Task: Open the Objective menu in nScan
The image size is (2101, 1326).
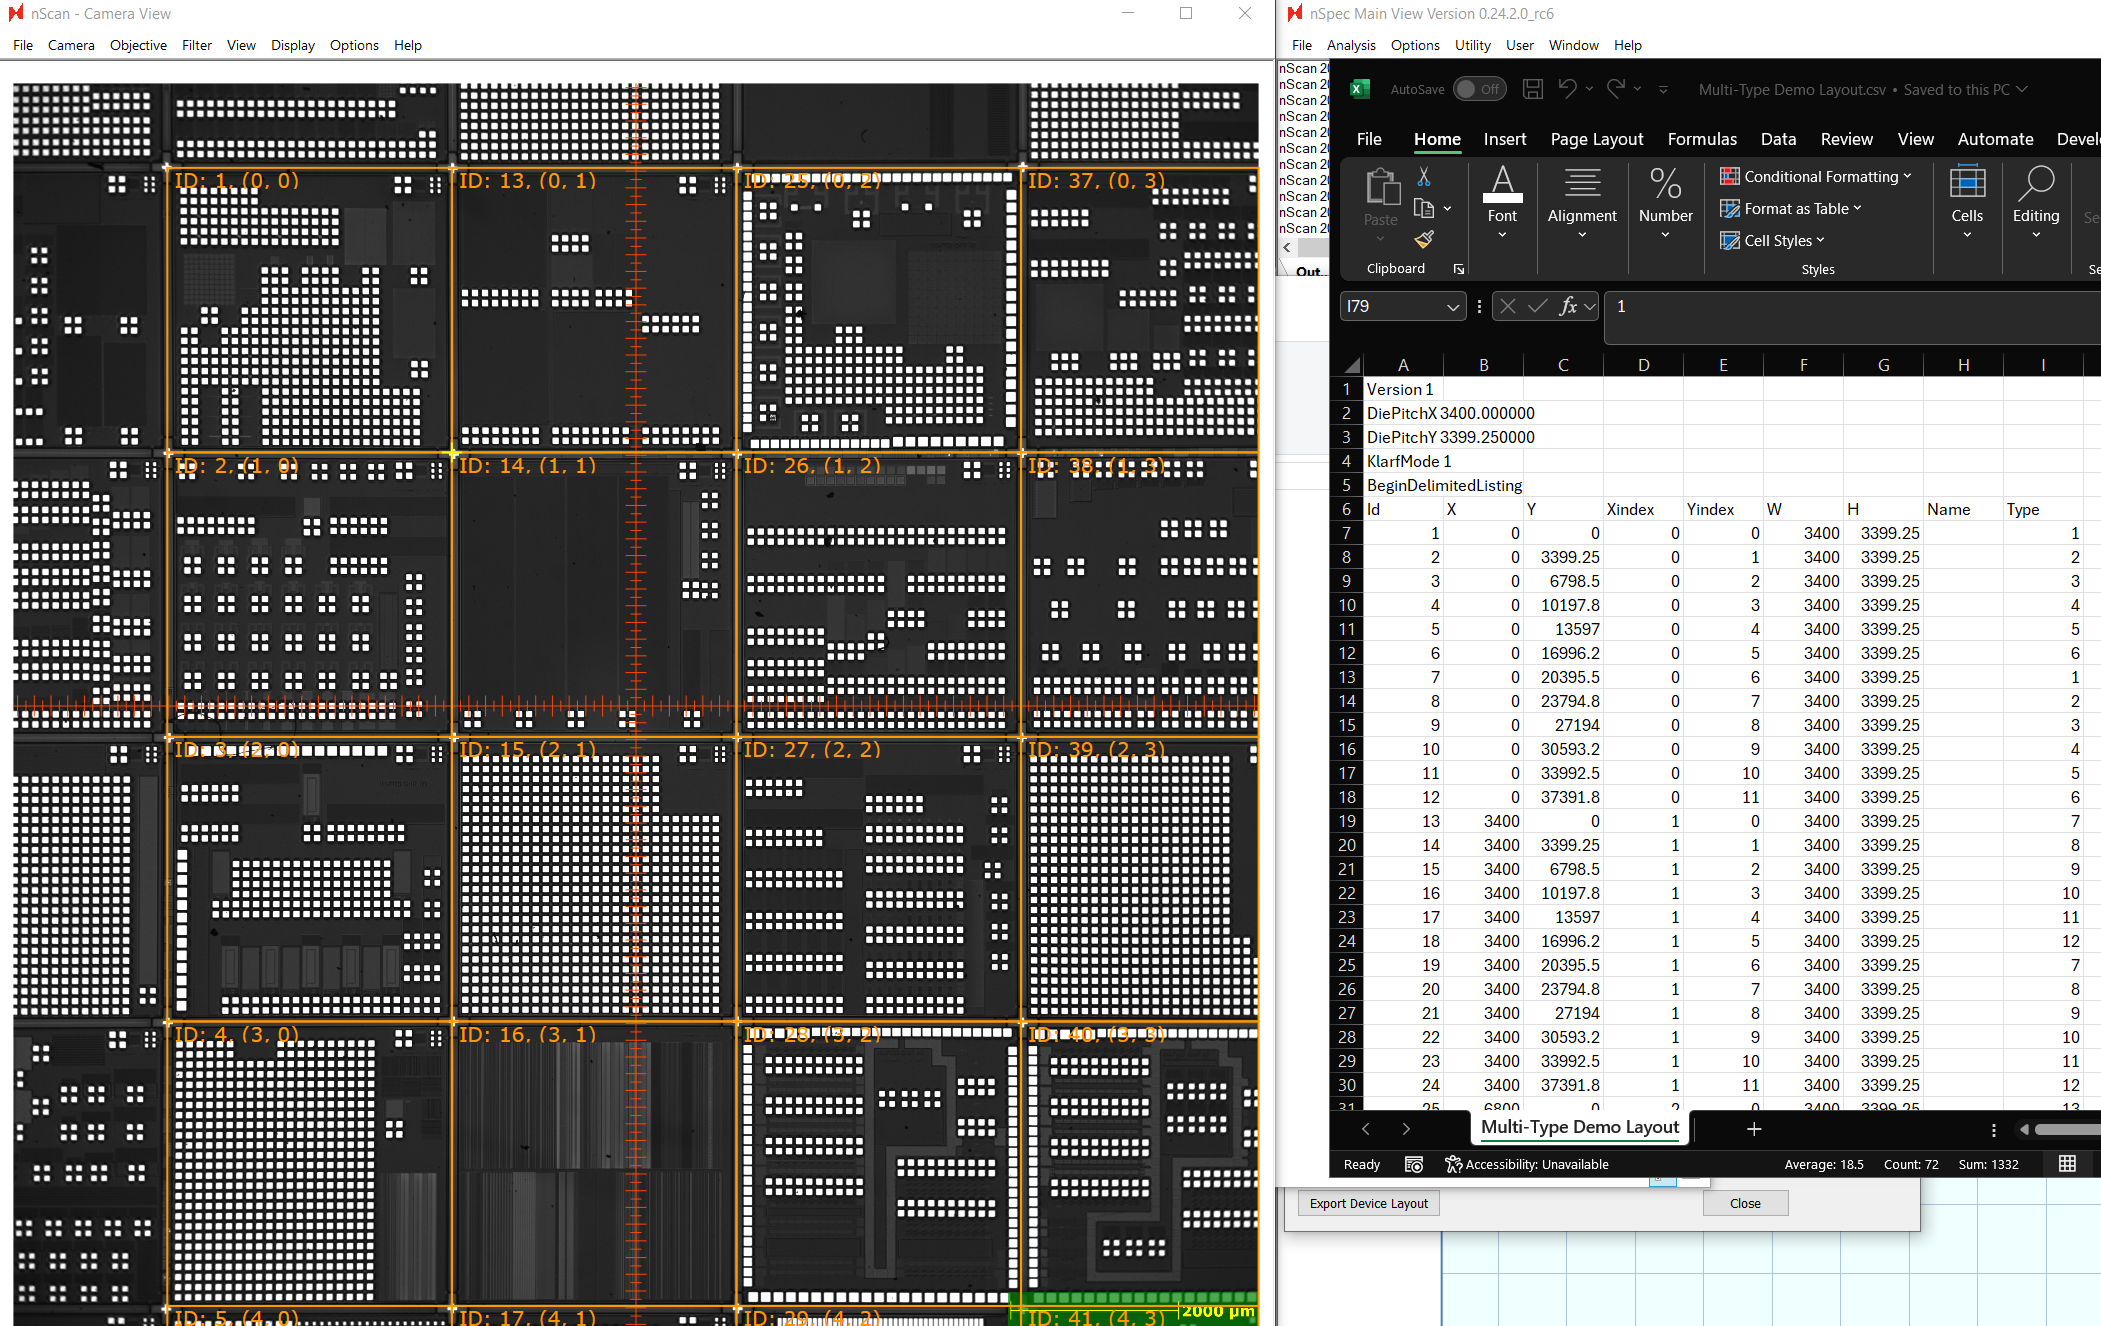Action: (138, 45)
